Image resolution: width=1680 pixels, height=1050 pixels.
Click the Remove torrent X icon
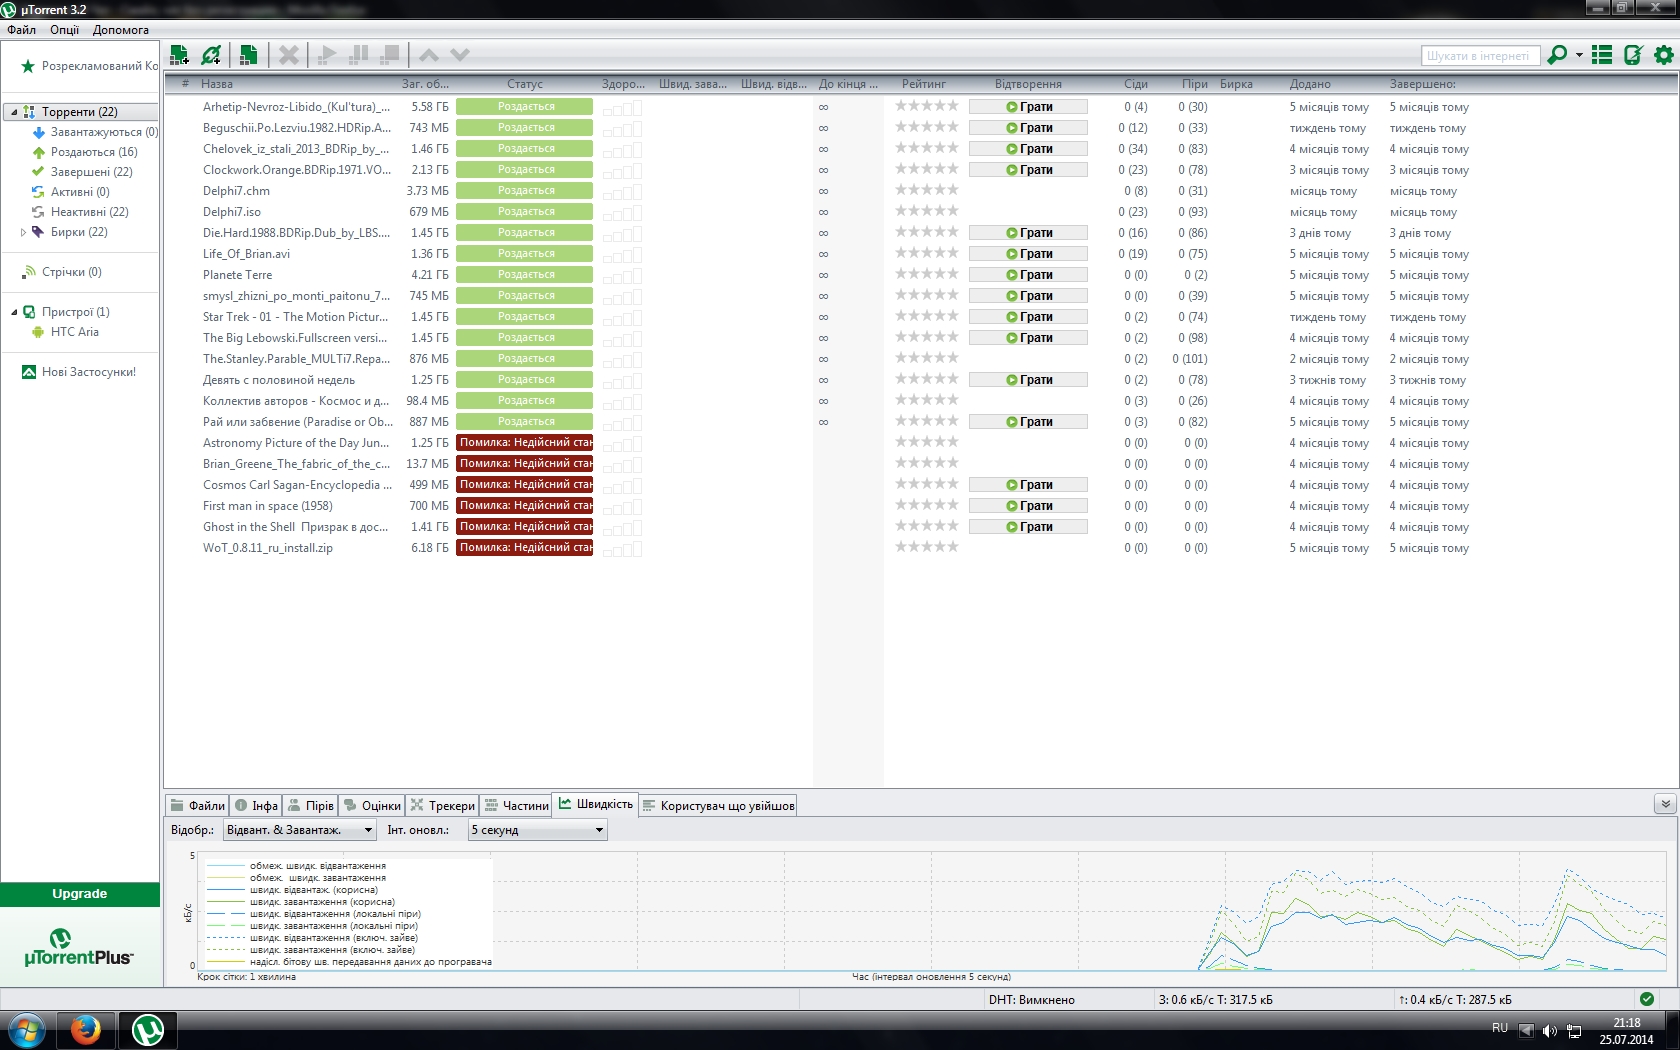tap(289, 55)
